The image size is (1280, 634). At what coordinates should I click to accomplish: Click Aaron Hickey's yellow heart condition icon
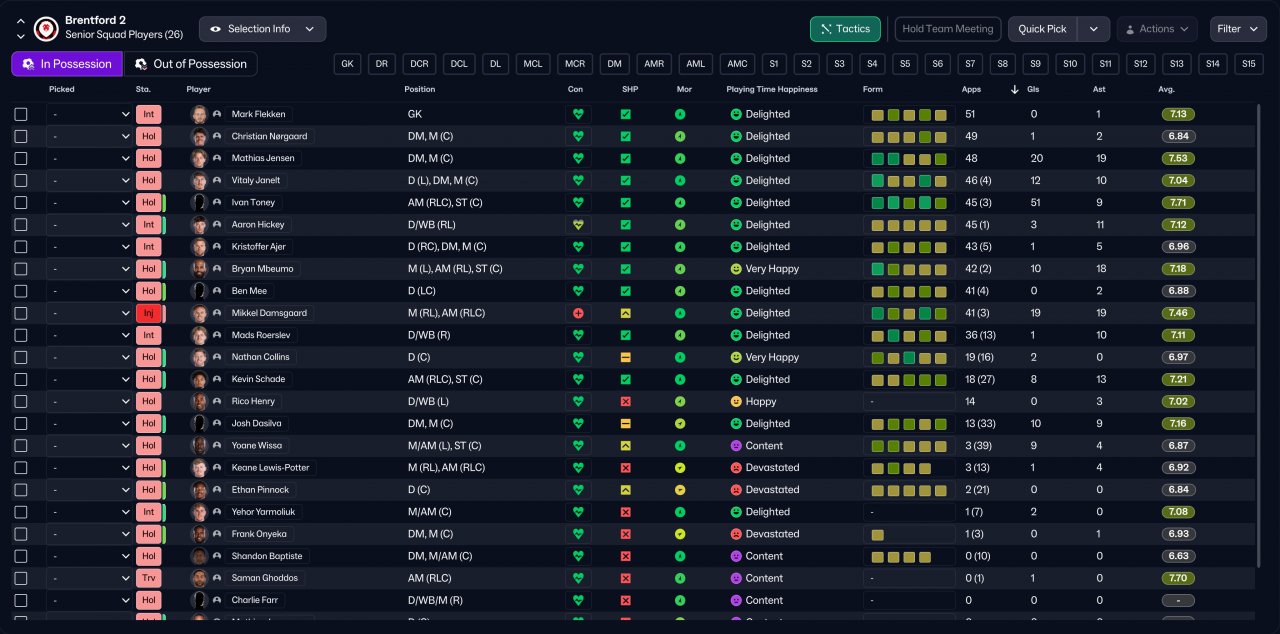tap(578, 225)
